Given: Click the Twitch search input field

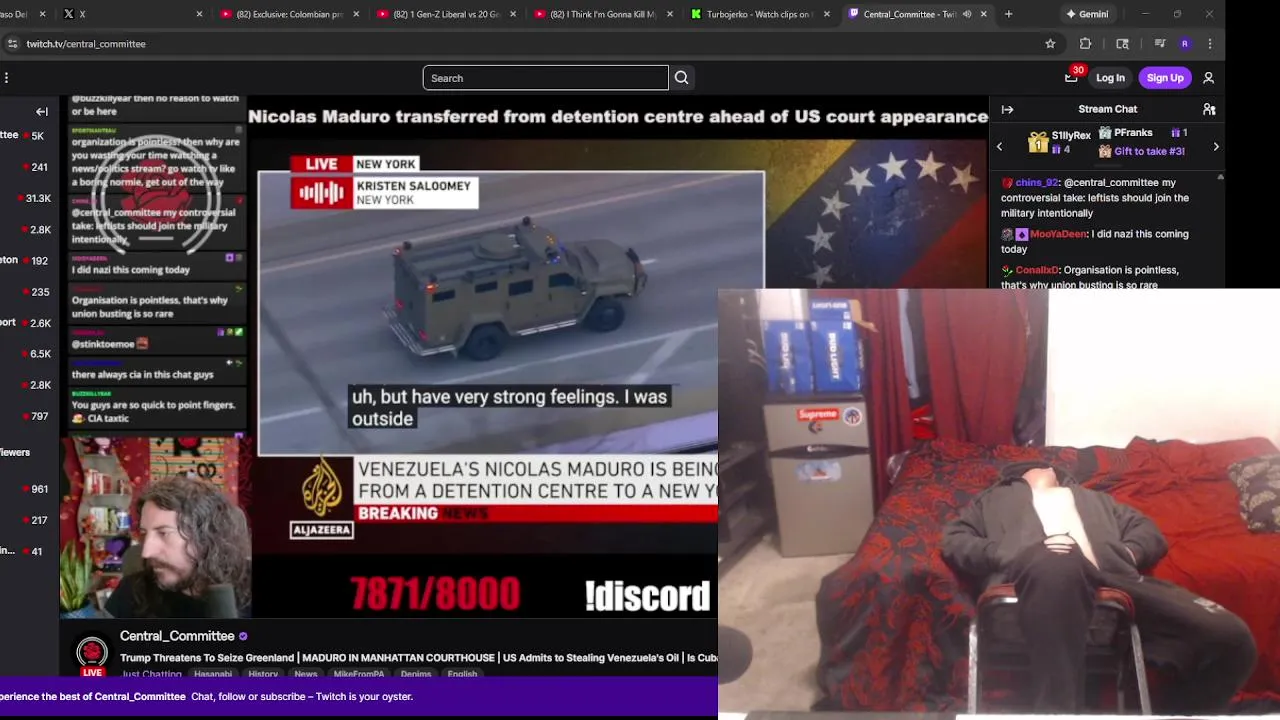Looking at the screenshot, I should [545, 78].
